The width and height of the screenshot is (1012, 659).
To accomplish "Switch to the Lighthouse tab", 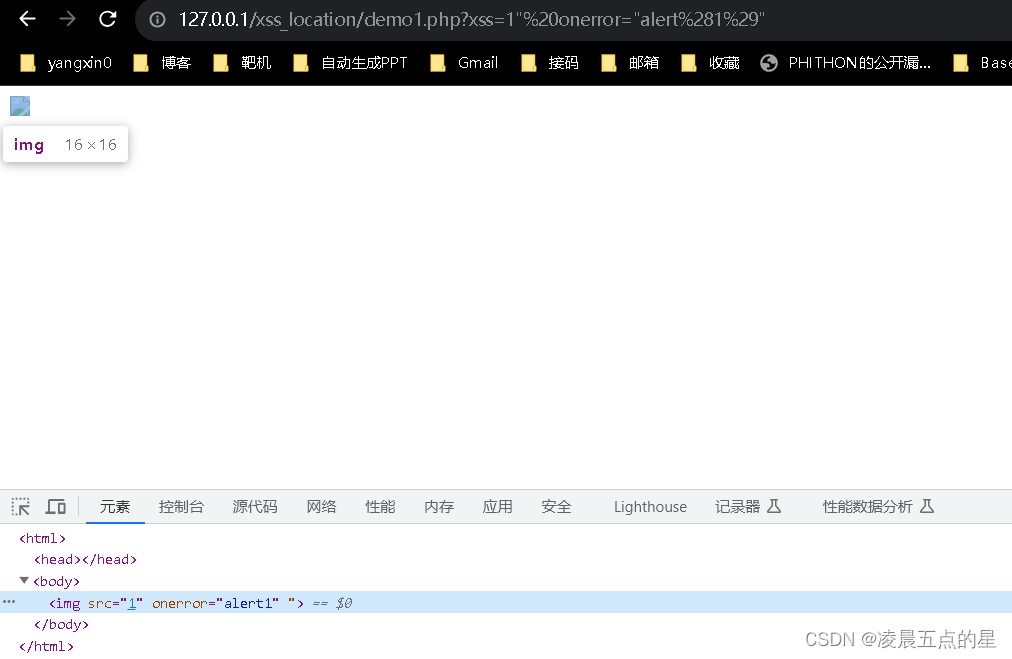I will (649, 506).
